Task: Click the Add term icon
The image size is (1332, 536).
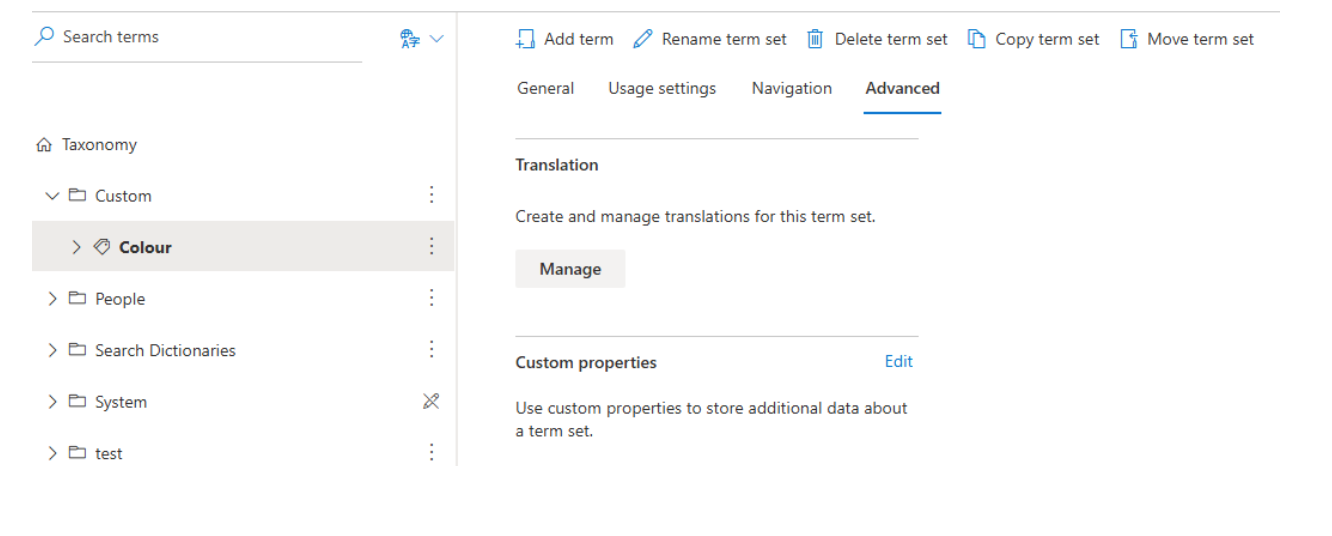Action: [525, 39]
